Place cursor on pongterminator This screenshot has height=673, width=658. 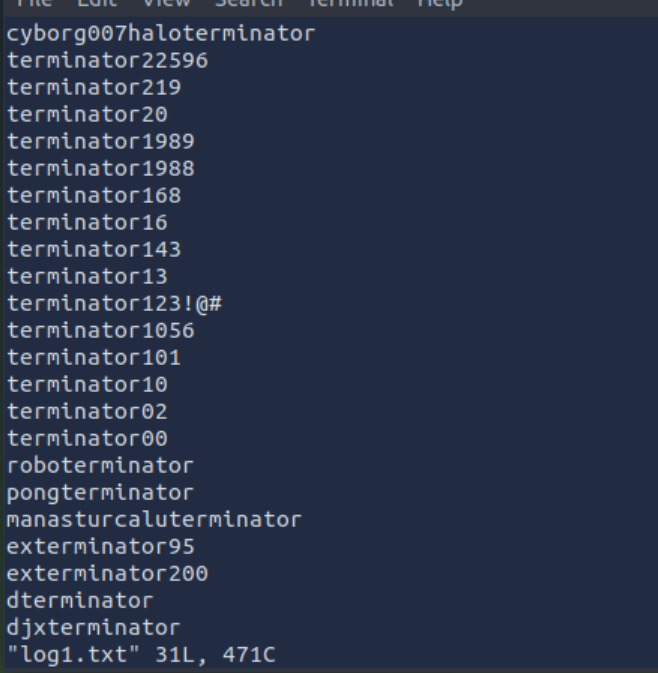pos(100,492)
